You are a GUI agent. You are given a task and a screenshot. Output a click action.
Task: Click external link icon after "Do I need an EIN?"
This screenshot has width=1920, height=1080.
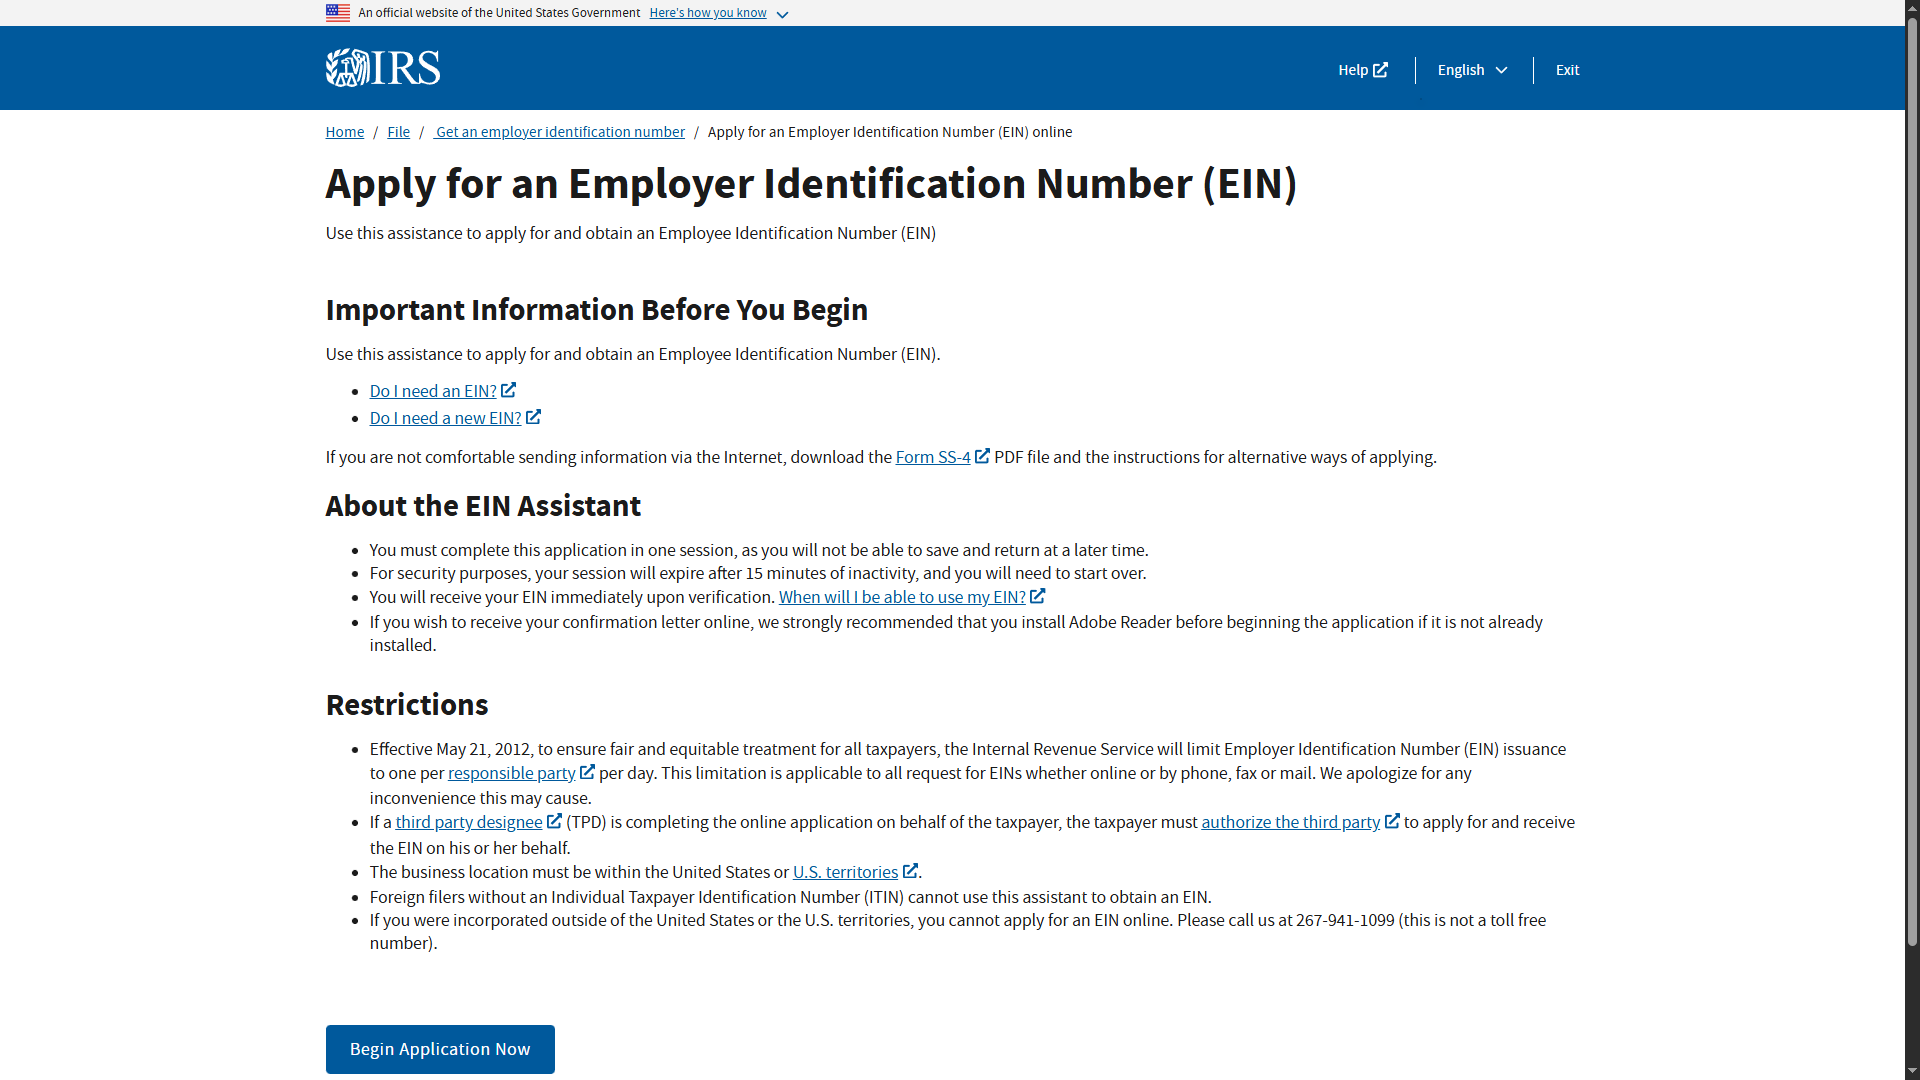tap(508, 389)
